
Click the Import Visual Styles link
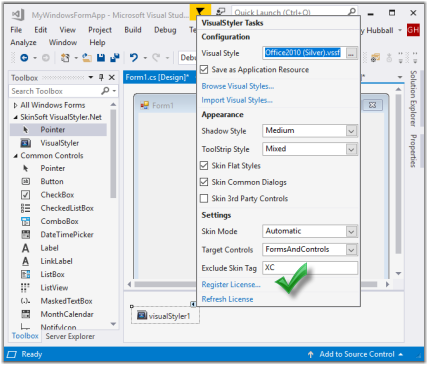pyautogui.click(x=237, y=100)
